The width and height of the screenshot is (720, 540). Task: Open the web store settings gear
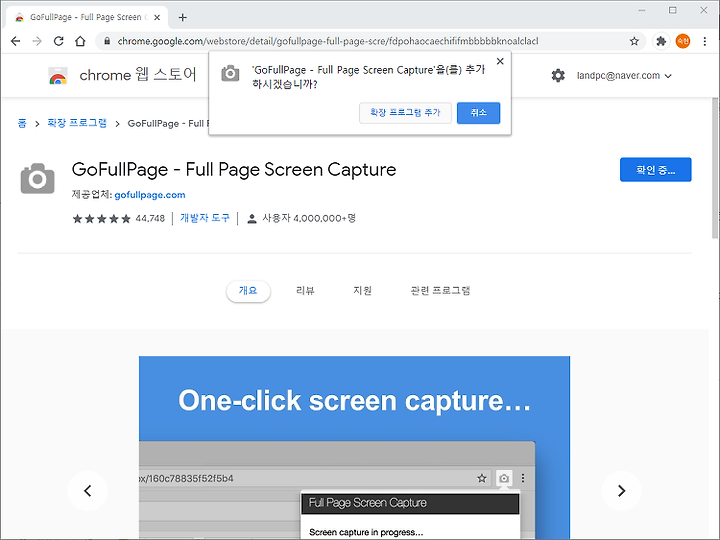pos(558,75)
